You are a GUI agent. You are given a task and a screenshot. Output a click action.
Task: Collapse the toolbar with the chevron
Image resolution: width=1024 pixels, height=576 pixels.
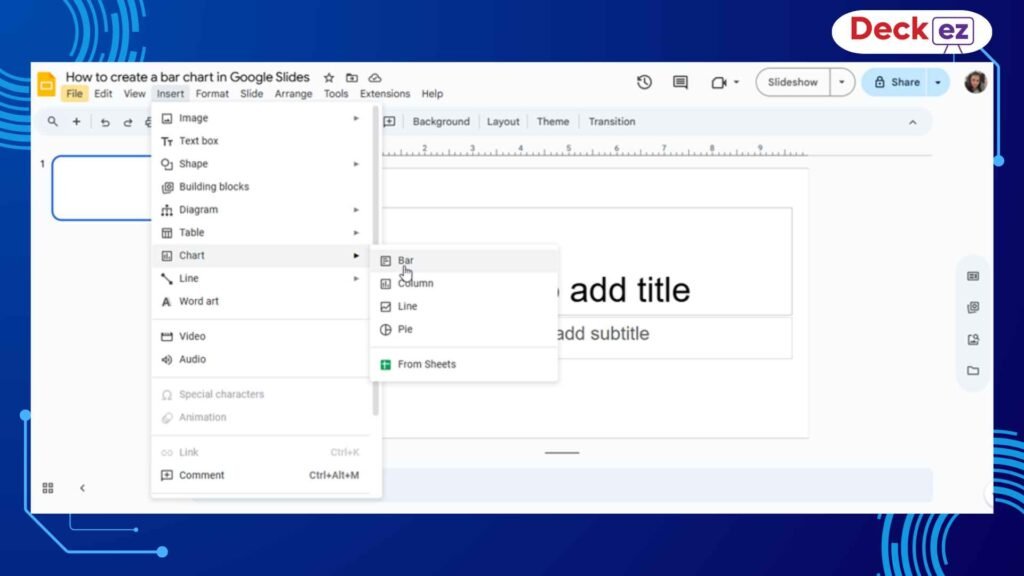point(912,121)
